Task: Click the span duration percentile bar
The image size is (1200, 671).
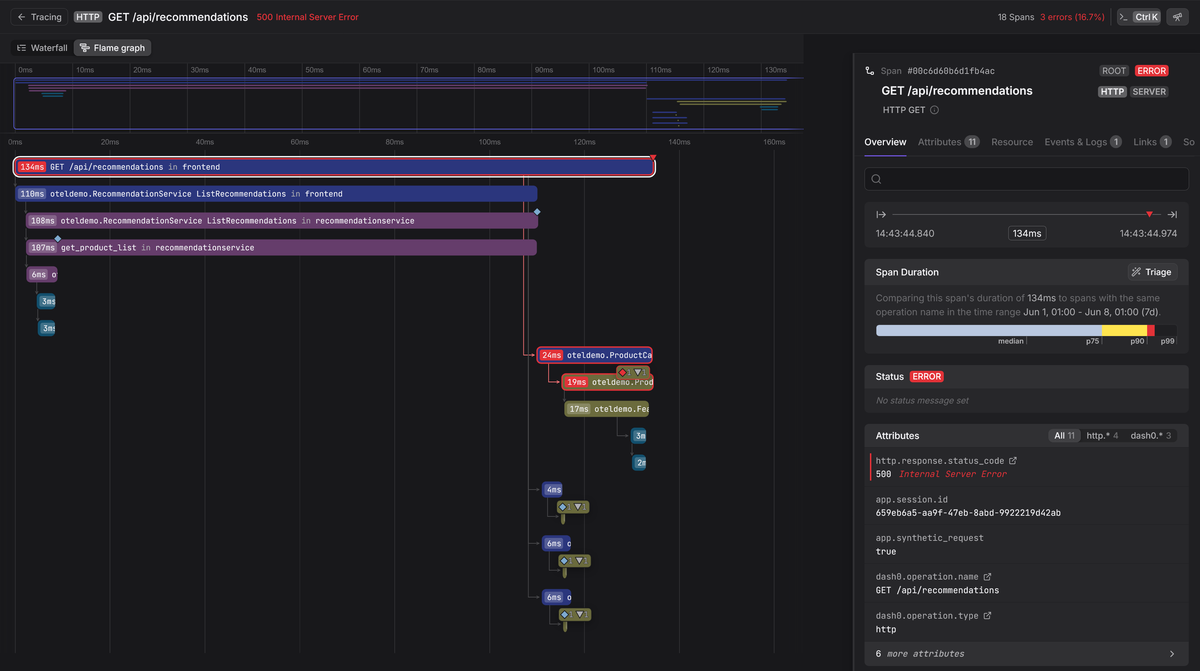Action: tap(1026, 330)
